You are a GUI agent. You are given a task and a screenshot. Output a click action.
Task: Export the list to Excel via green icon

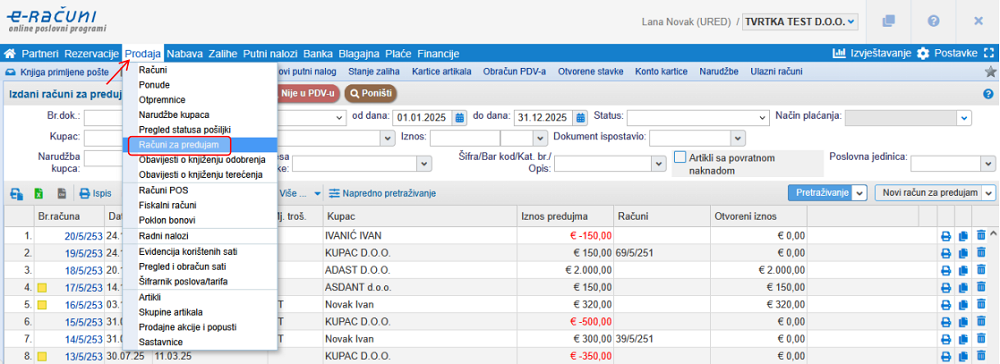click(x=38, y=193)
